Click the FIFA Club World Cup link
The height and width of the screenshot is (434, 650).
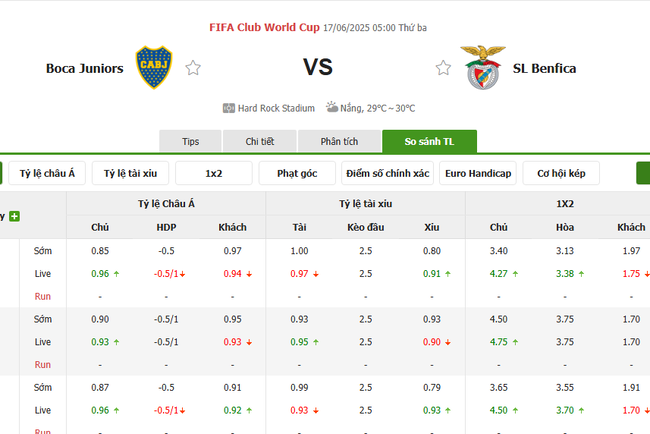pyautogui.click(x=265, y=28)
